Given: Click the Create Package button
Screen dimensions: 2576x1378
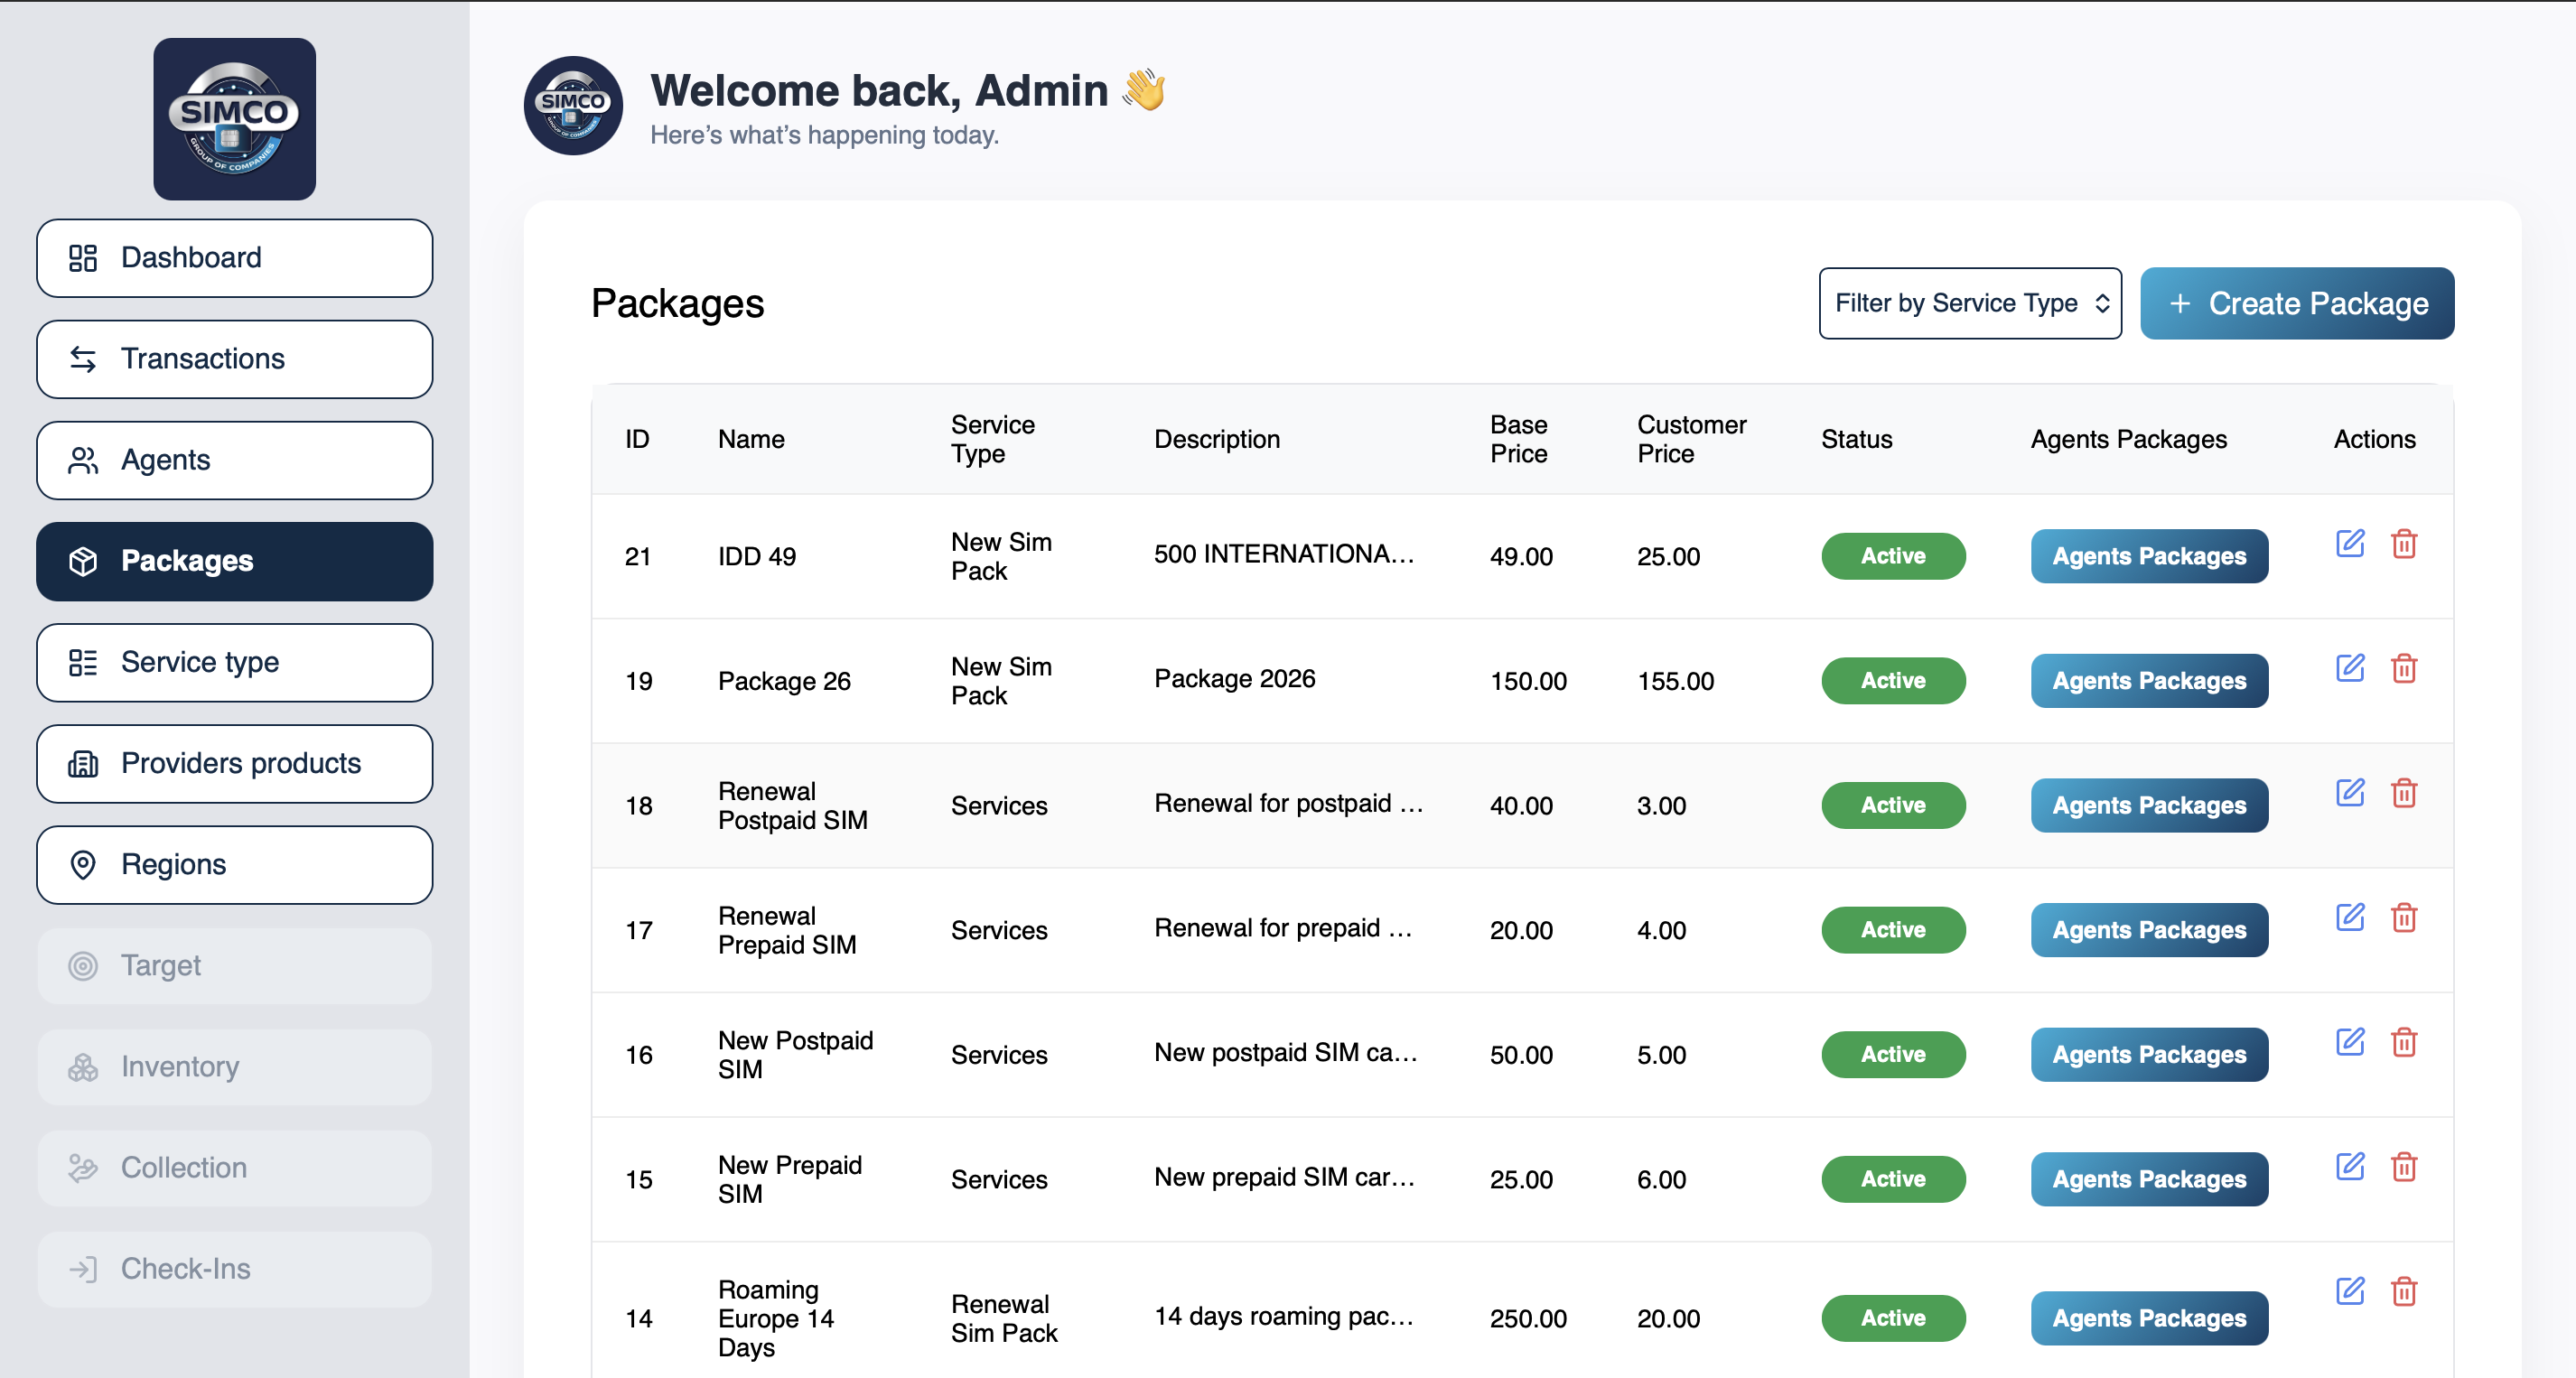Looking at the screenshot, I should coord(2296,303).
